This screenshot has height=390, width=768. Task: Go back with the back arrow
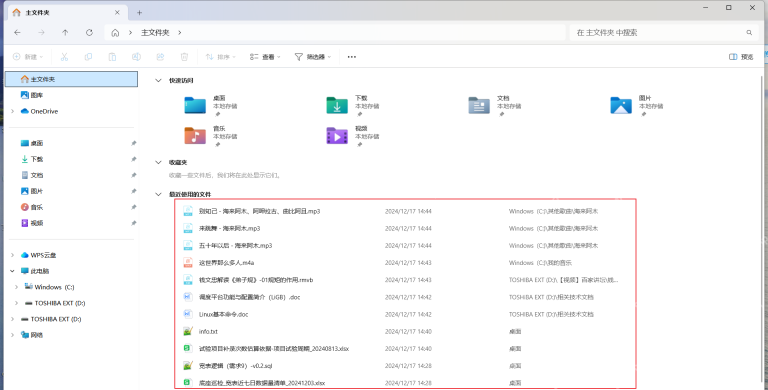click(18, 32)
